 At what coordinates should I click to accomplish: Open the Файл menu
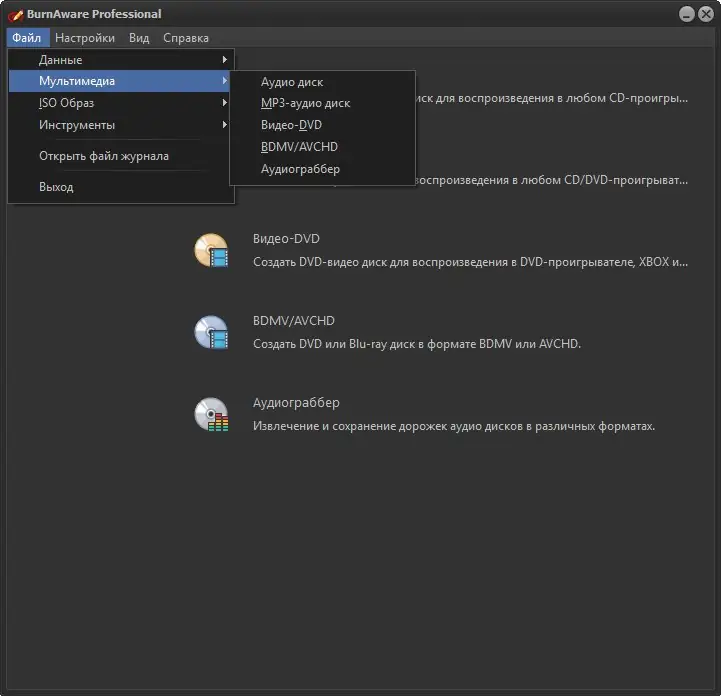coord(27,38)
